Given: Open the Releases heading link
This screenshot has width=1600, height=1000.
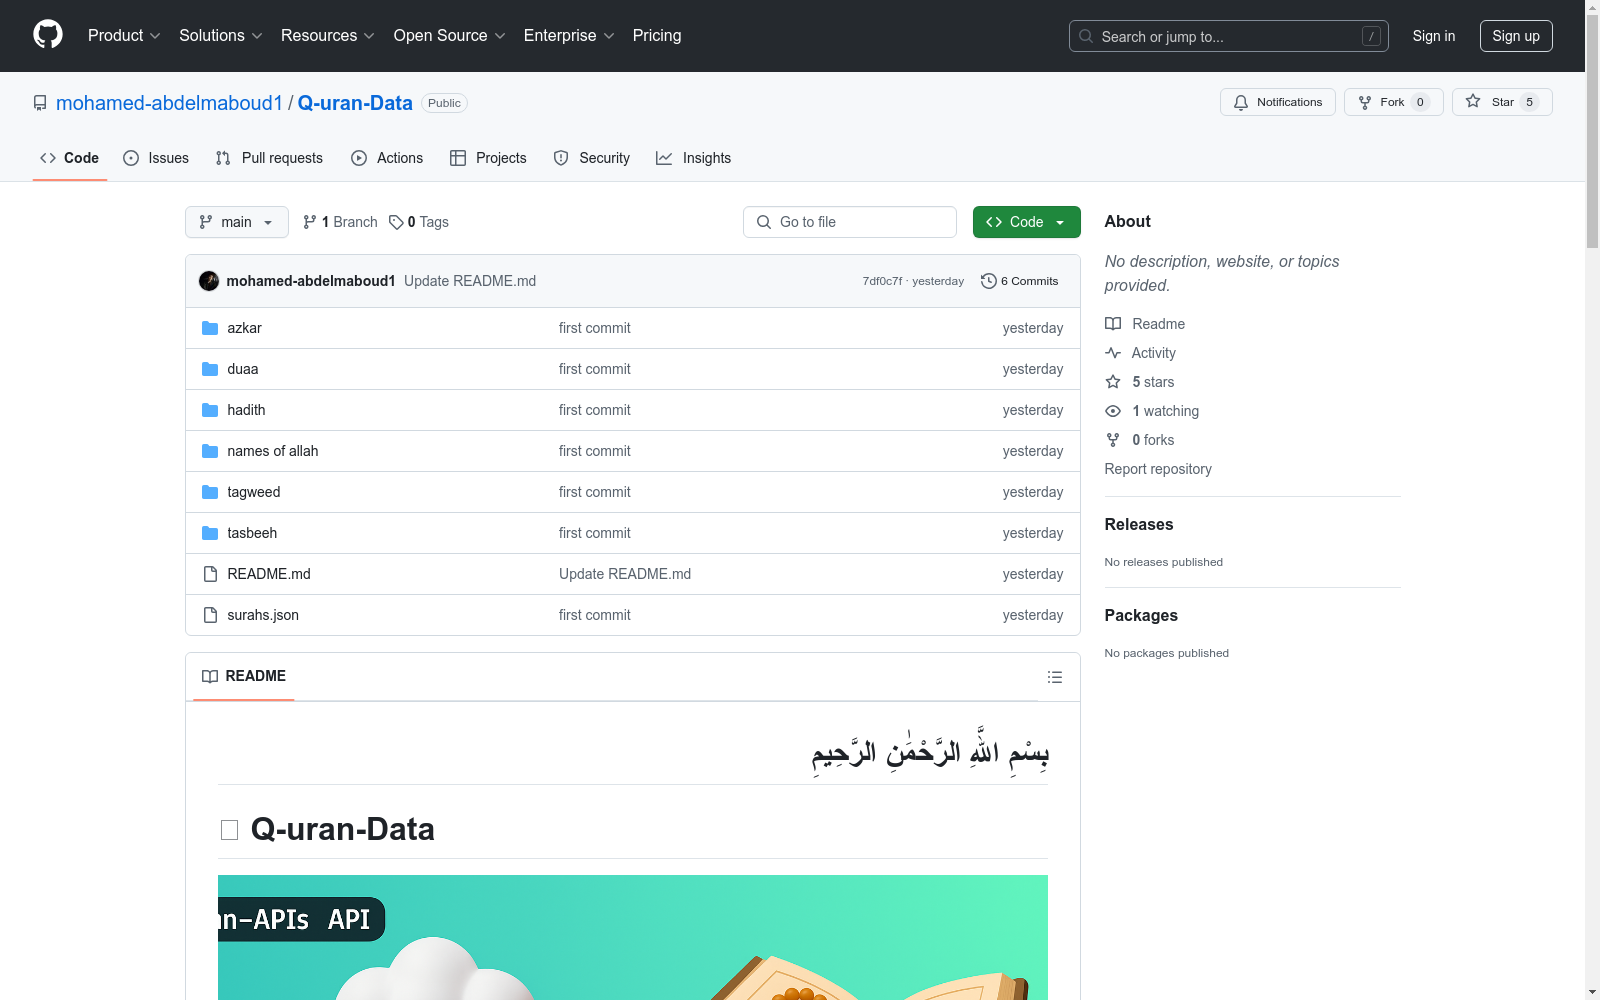Looking at the screenshot, I should [x=1139, y=524].
